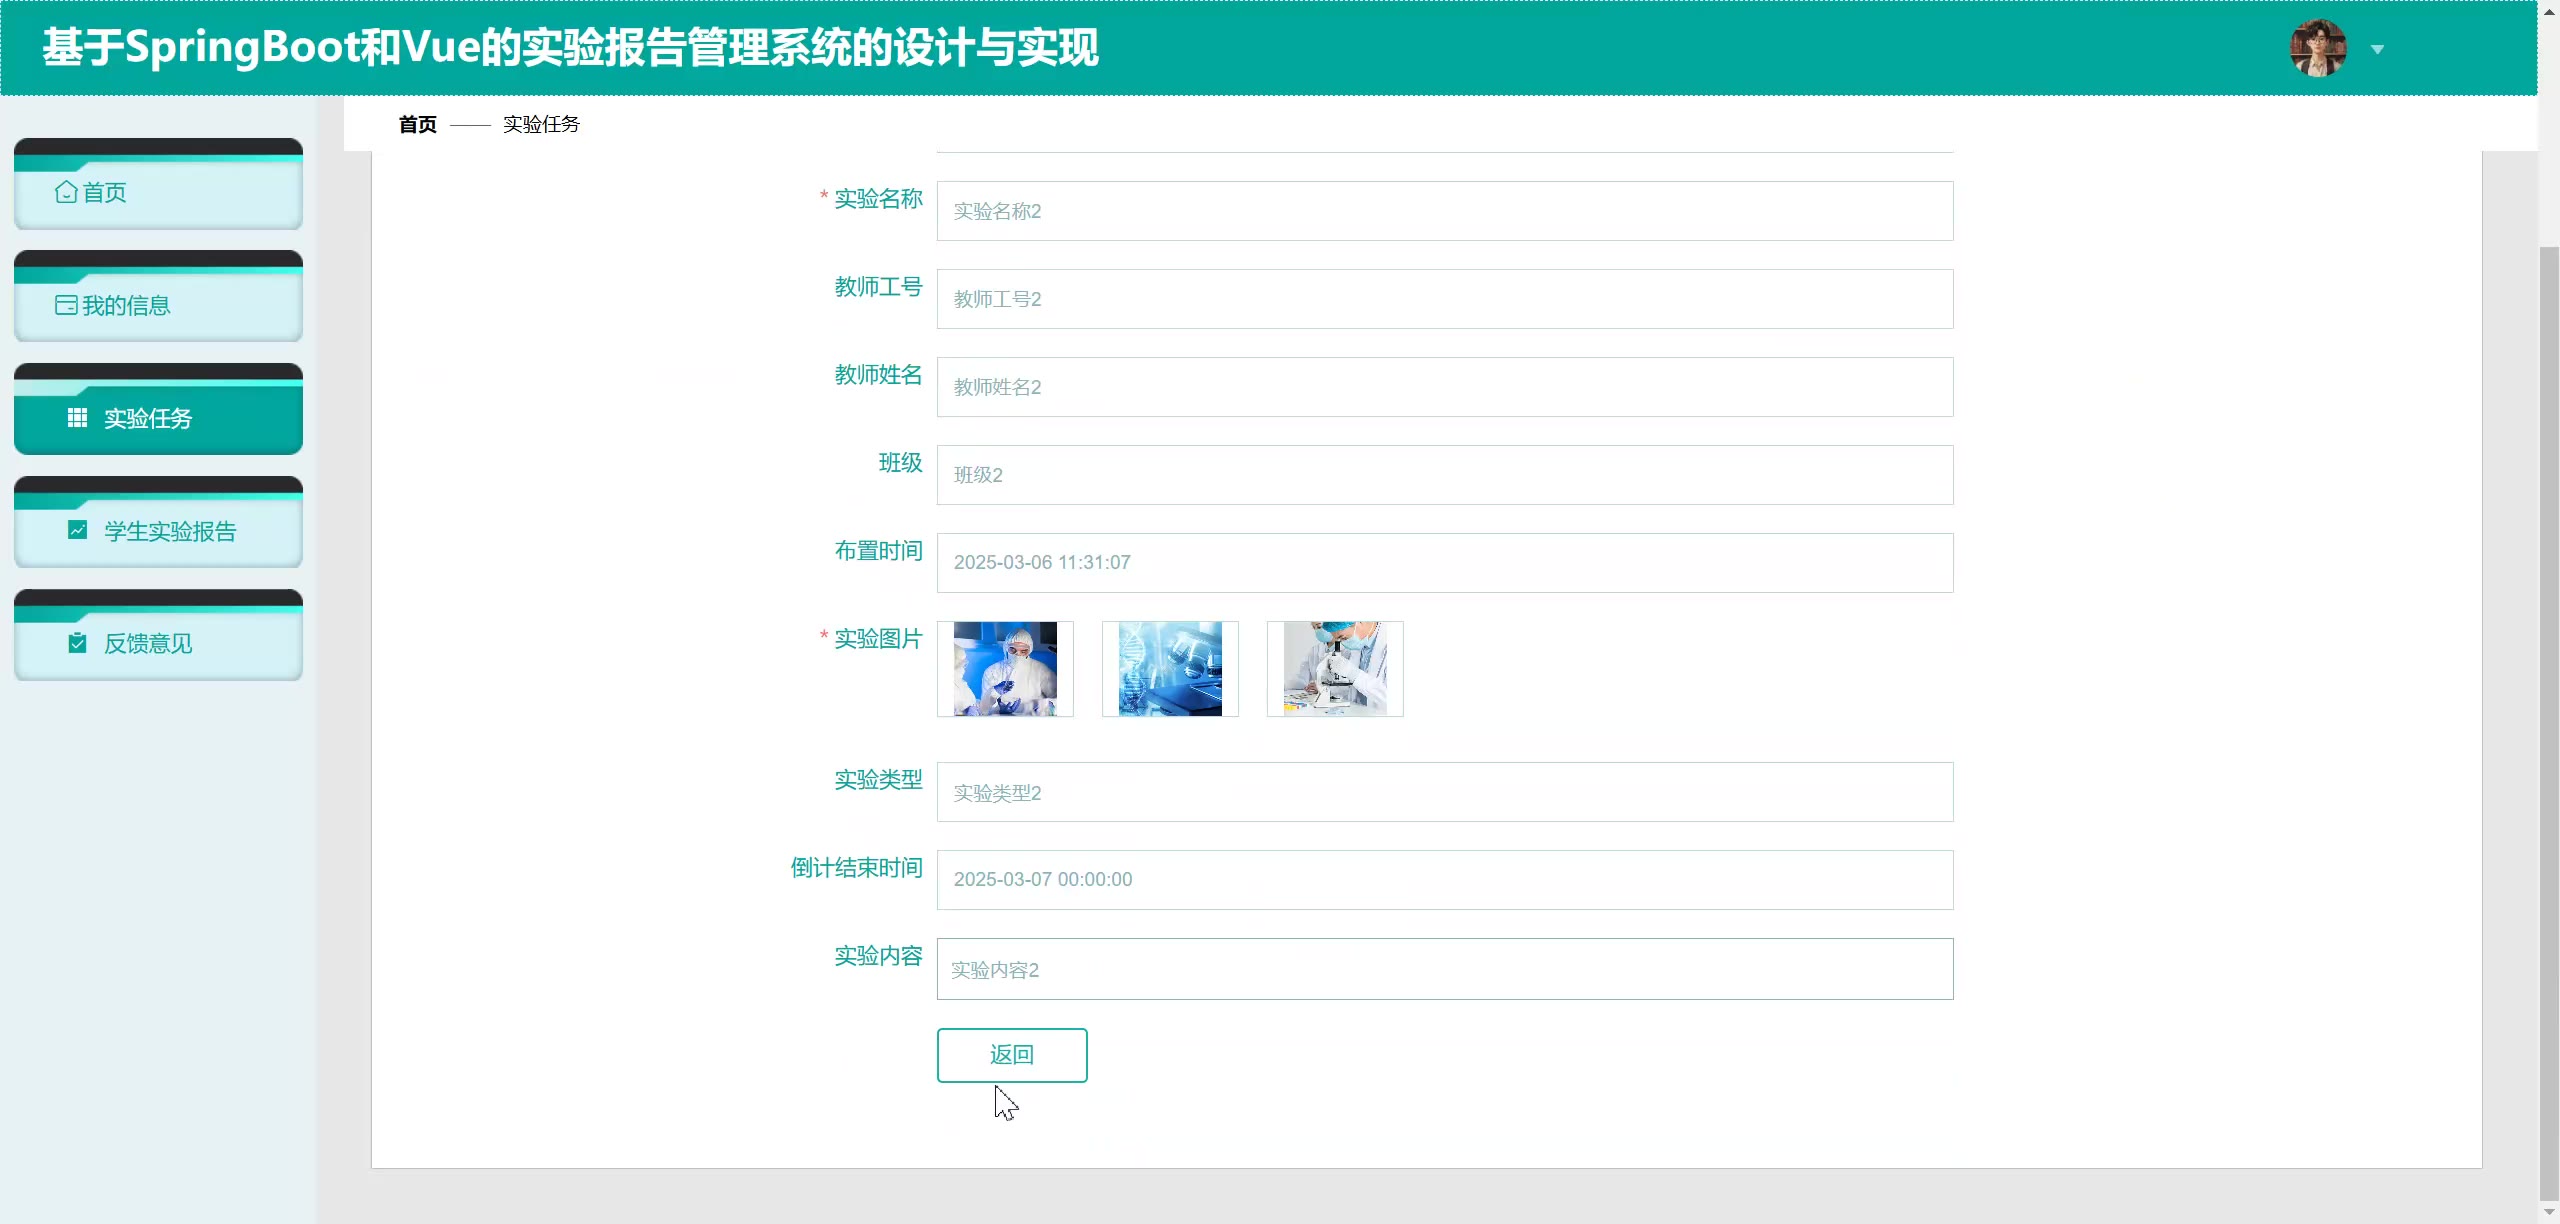Click the scrollbar down arrow

(x=2549, y=1212)
